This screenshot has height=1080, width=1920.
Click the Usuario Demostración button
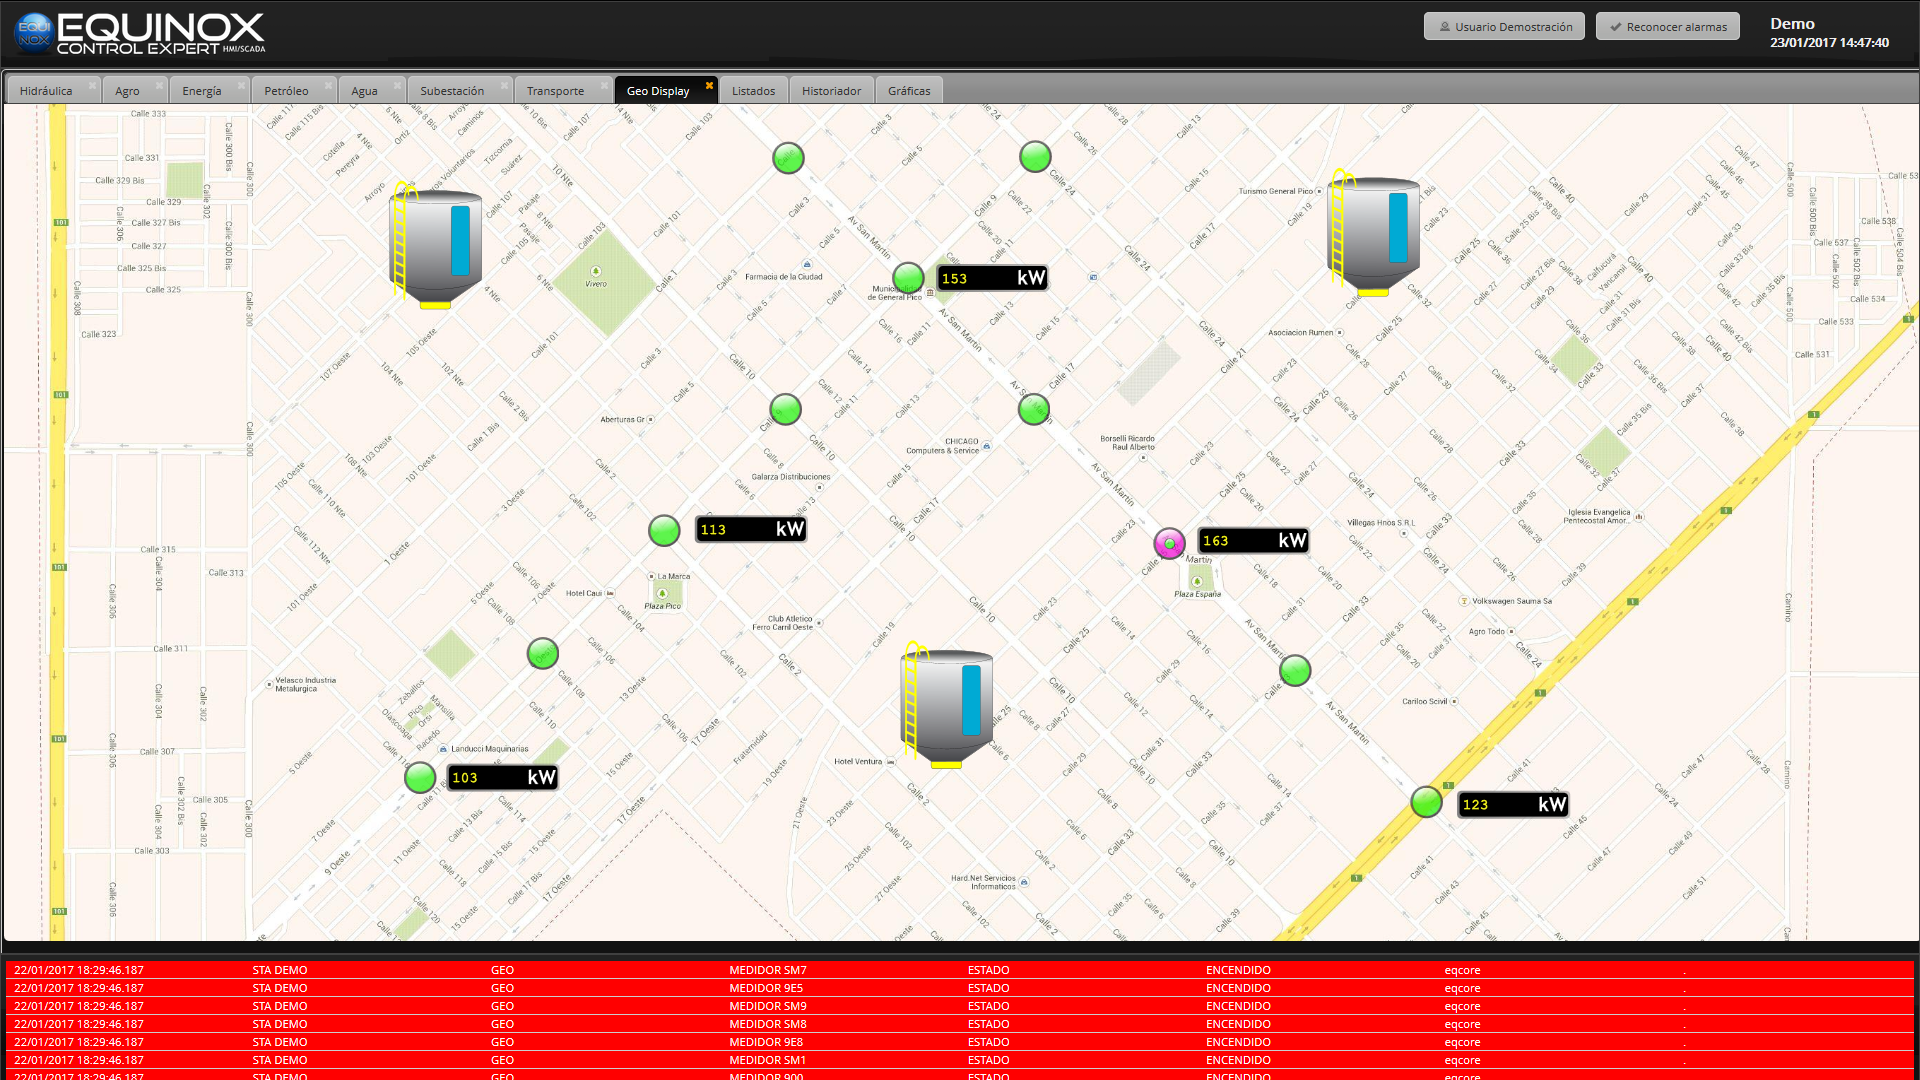tap(1504, 27)
